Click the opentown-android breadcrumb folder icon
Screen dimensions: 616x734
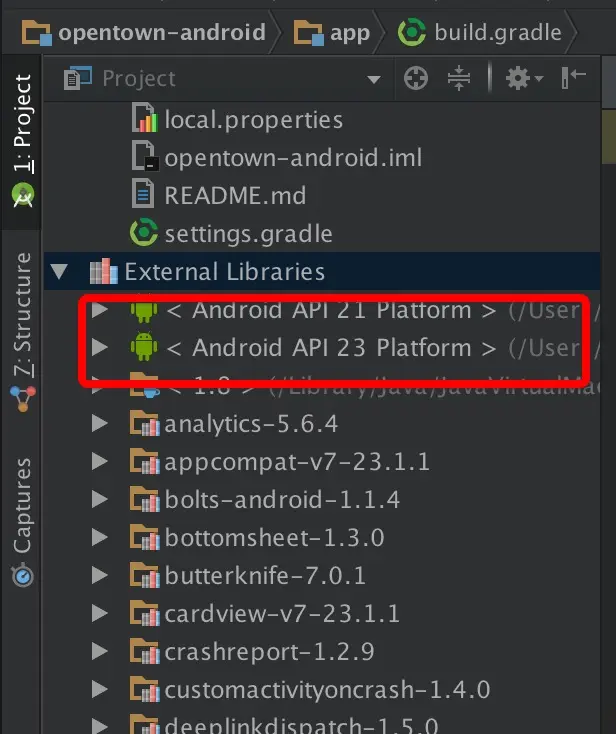[x=37, y=33]
